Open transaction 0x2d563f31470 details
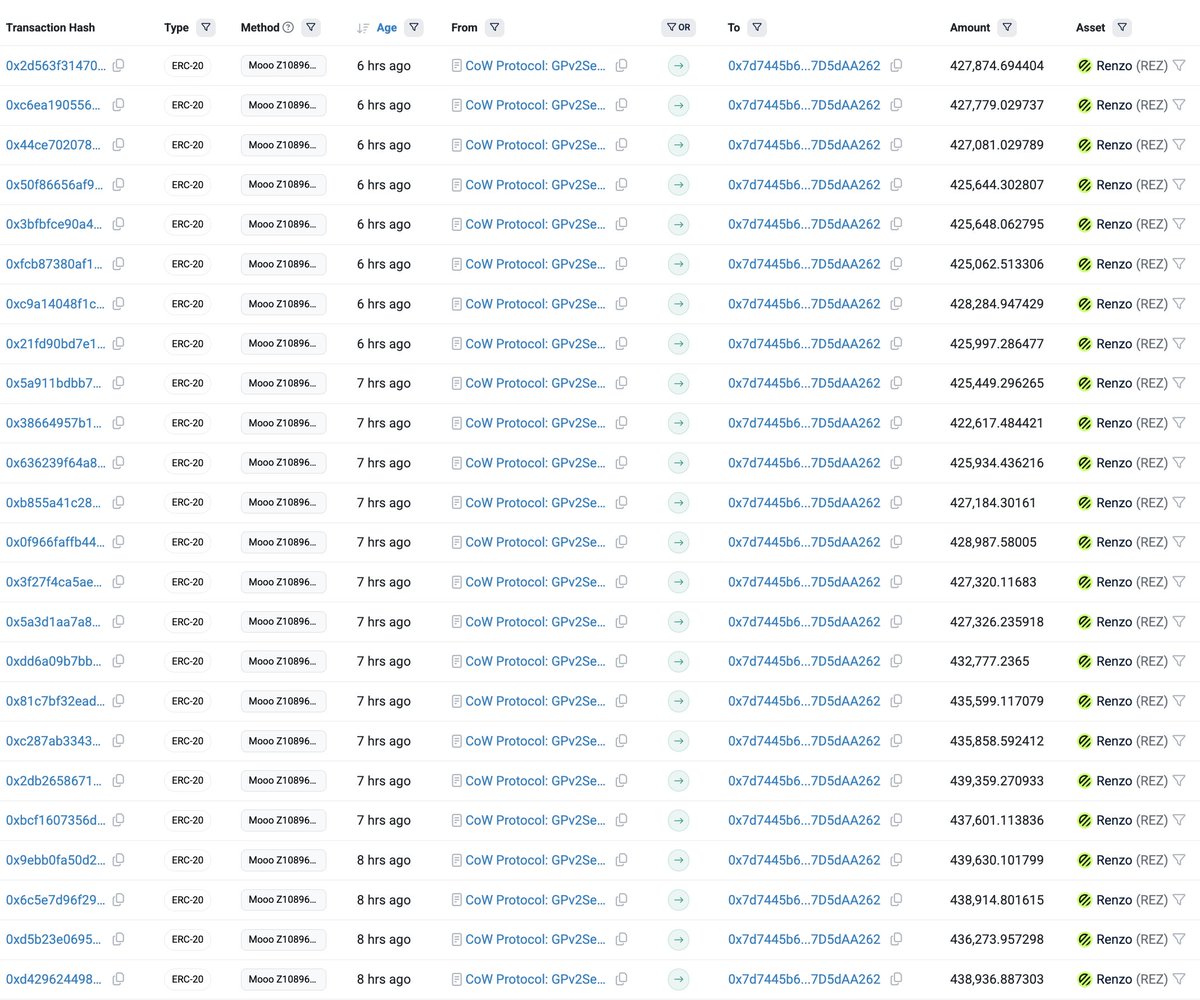1200x1000 pixels. coord(56,66)
